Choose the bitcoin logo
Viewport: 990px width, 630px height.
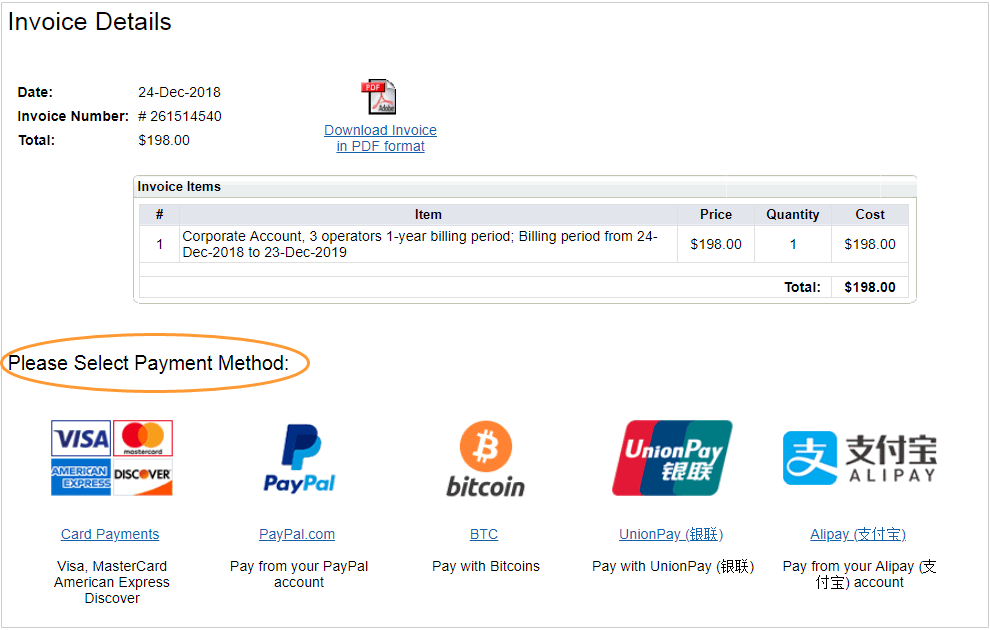(x=486, y=459)
